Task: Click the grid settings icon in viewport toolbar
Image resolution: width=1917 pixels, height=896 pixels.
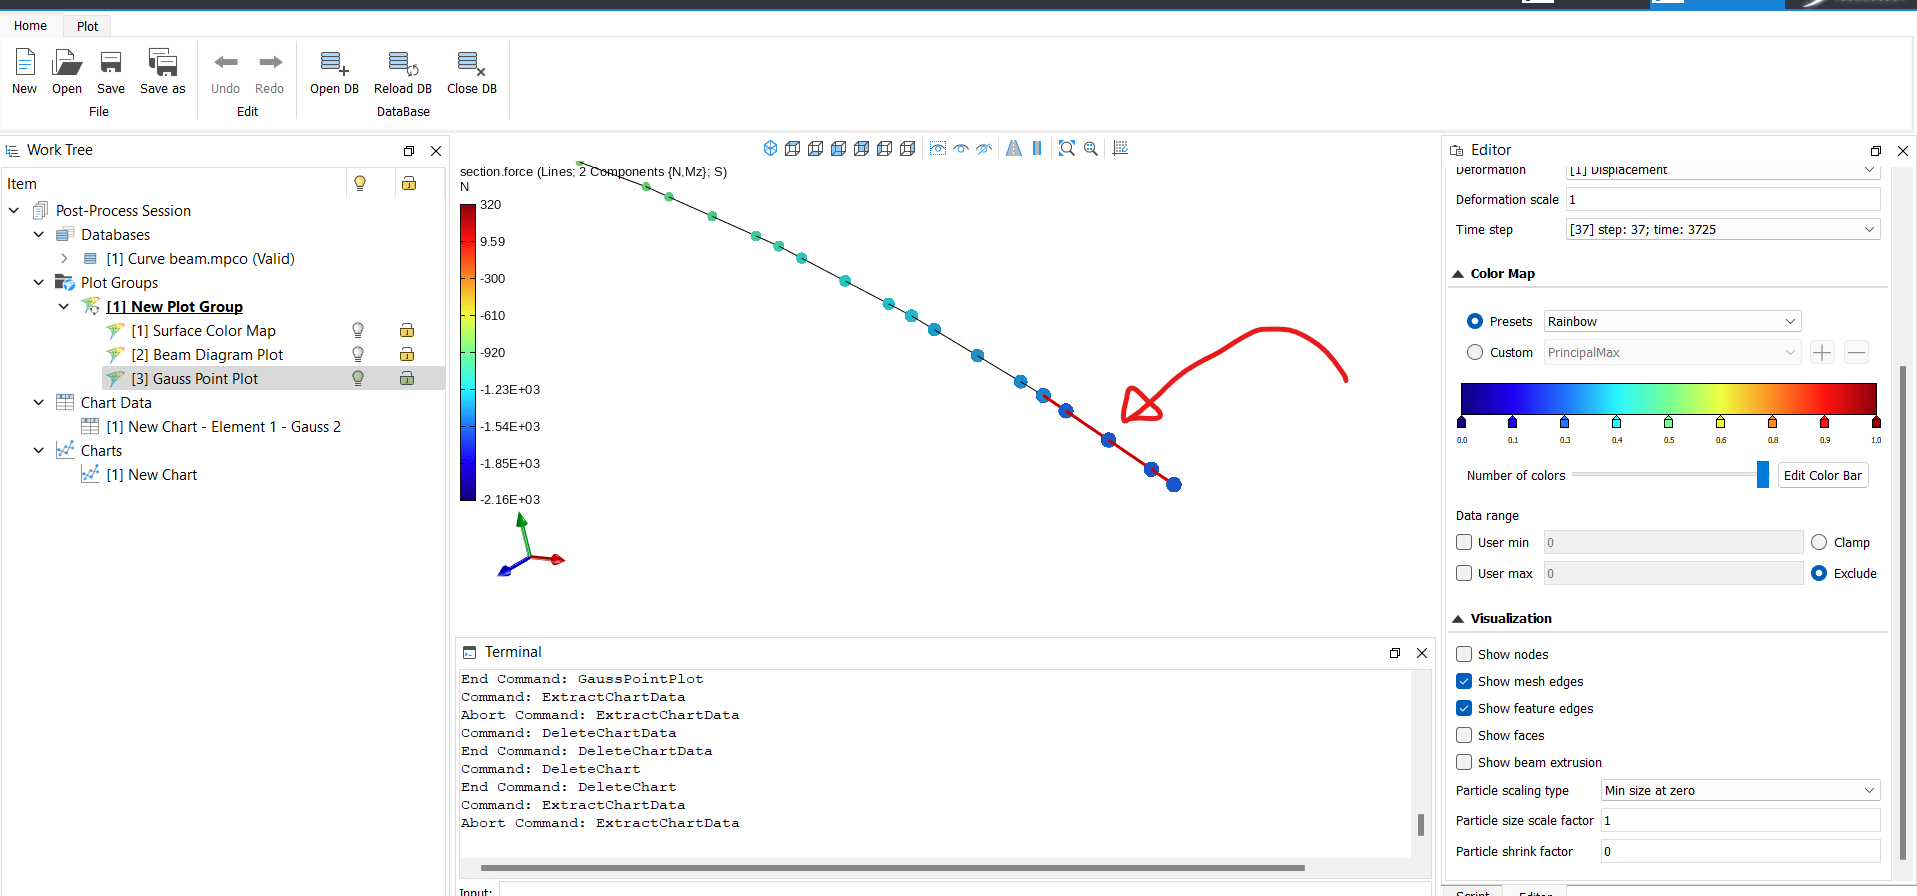Action: tap(1121, 148)
